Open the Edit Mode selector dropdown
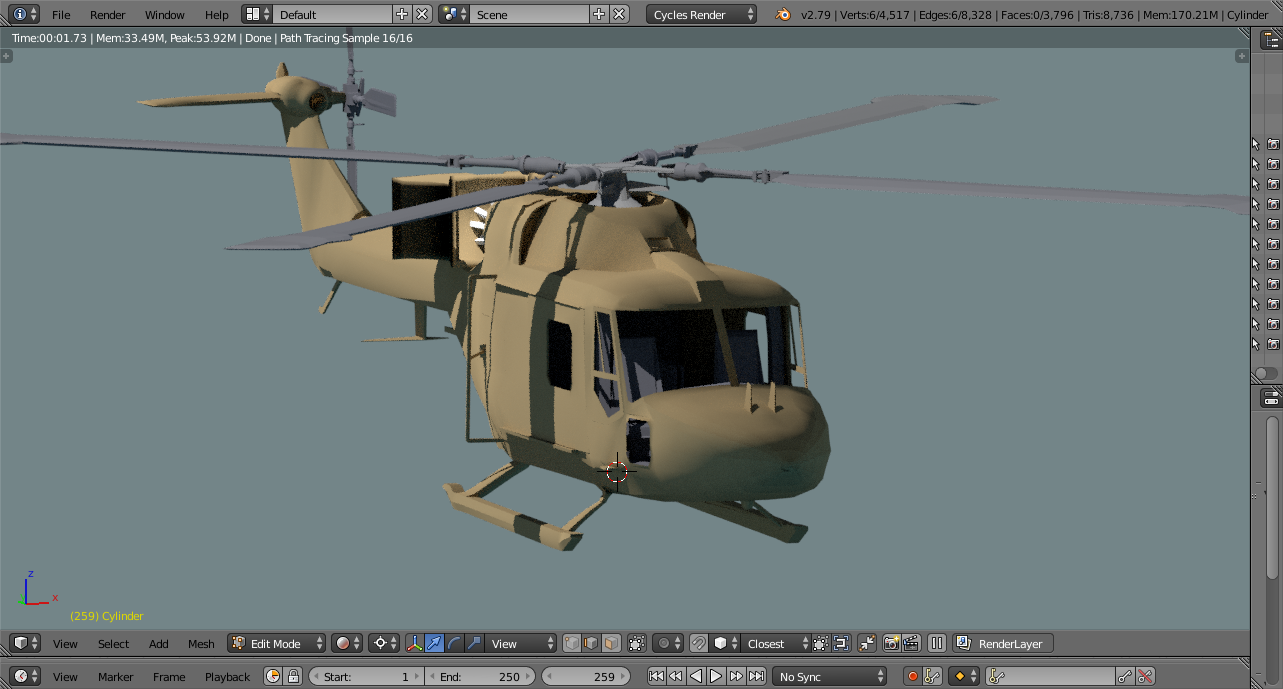Screen dimensions: 1283x689 276,643
